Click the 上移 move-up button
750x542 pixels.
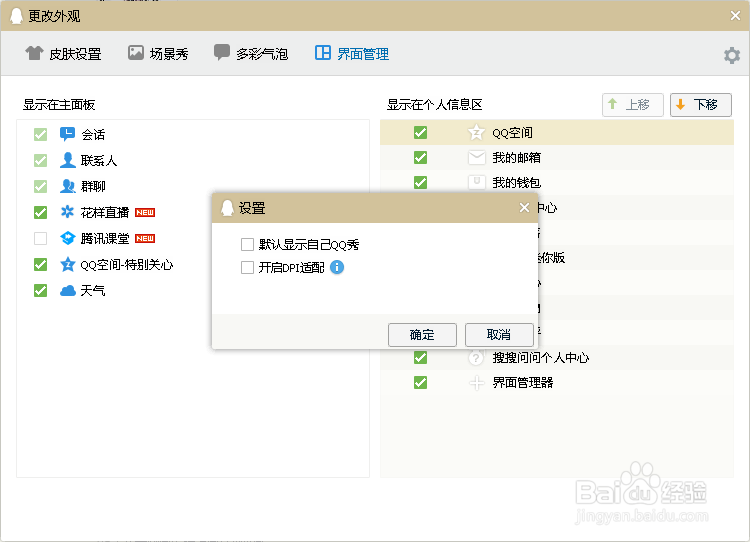pyautogui.click(x=632, y=104)
